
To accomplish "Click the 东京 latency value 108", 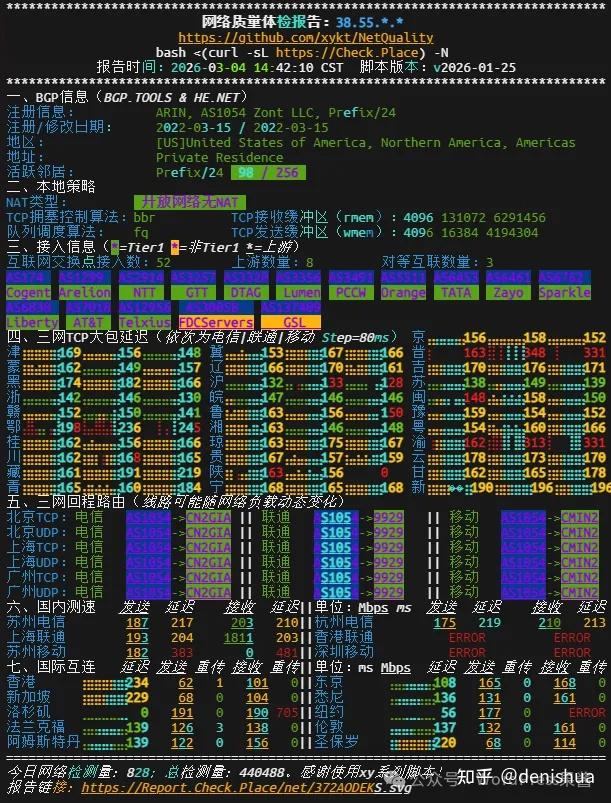I will pyautogui.click(x=445, y=683).
